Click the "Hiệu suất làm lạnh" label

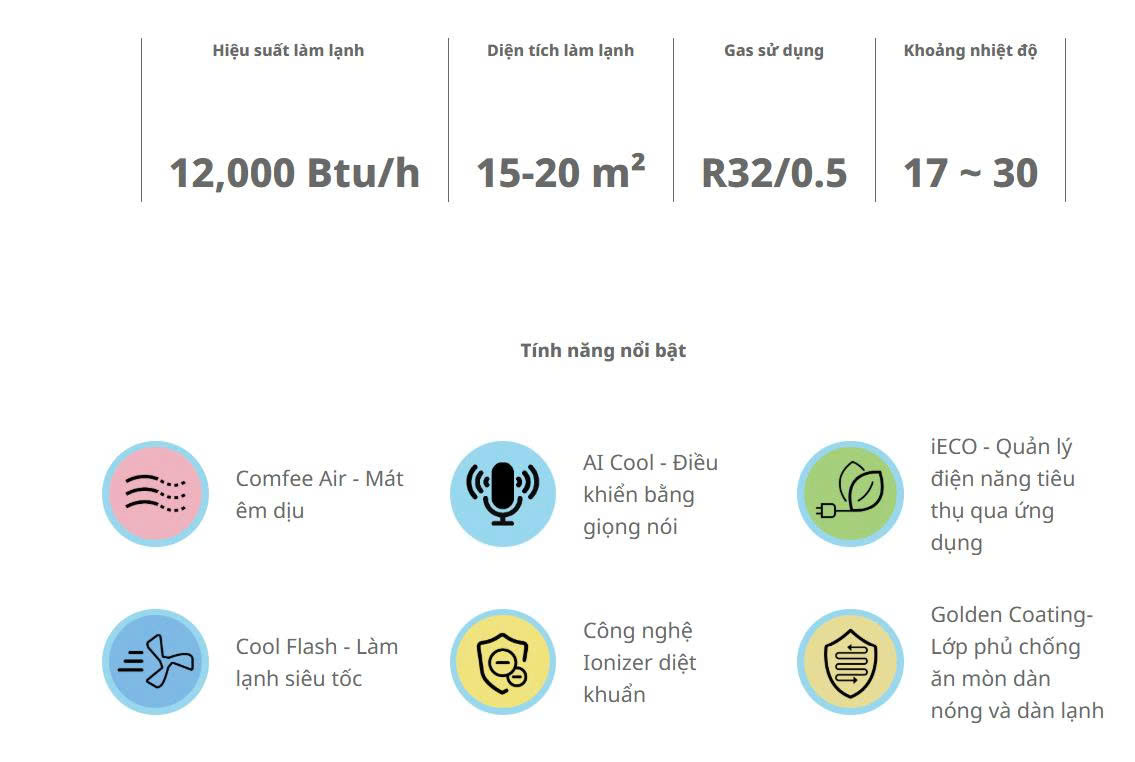[x=288, y=51]
